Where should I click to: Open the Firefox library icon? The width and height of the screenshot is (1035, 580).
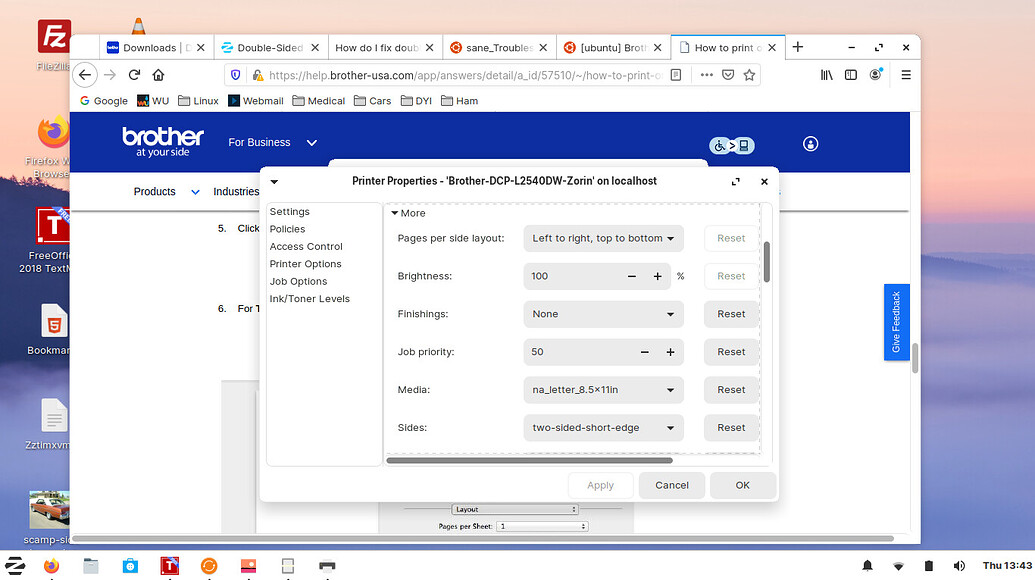point(827,75)
